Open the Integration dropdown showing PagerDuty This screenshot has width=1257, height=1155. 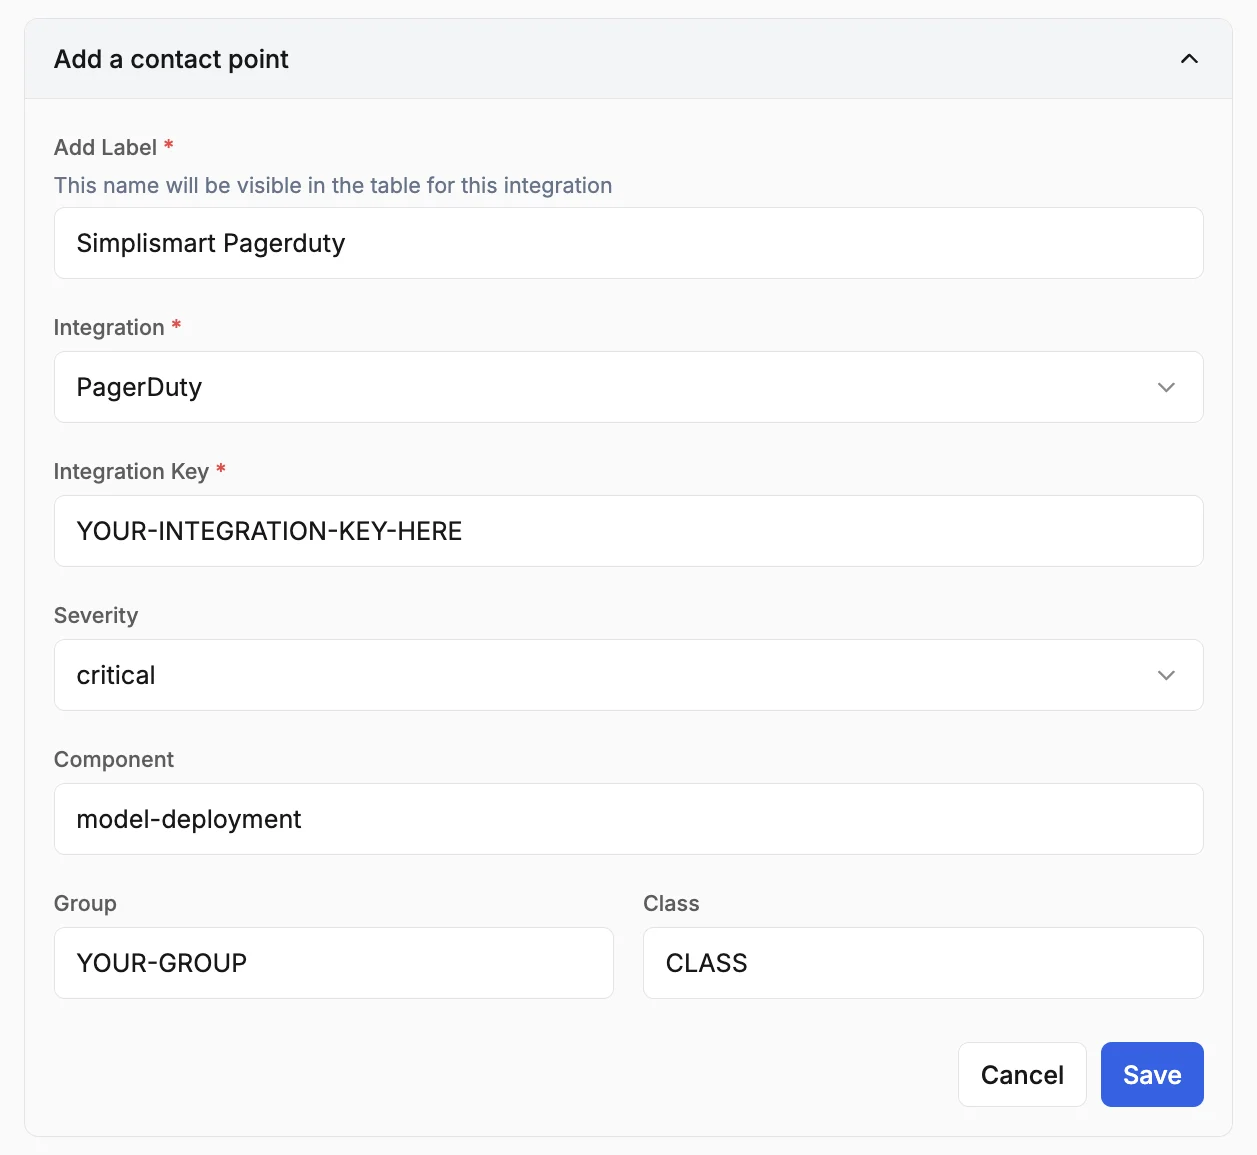(628, 387)
